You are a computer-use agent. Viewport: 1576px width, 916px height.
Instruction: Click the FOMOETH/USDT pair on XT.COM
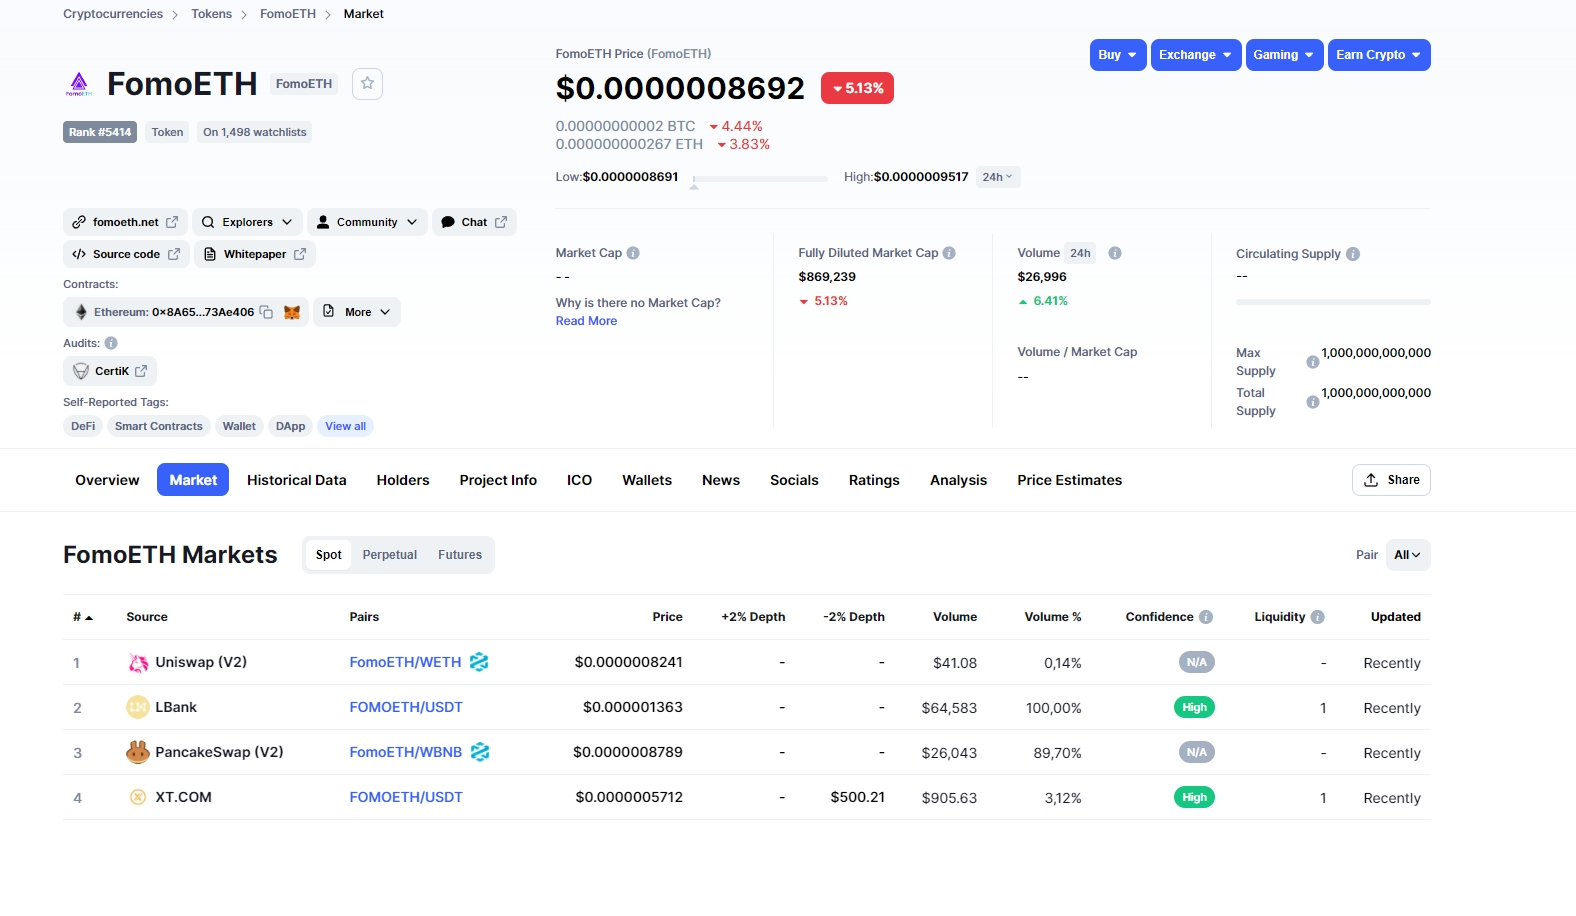click(x=406, y=797)
